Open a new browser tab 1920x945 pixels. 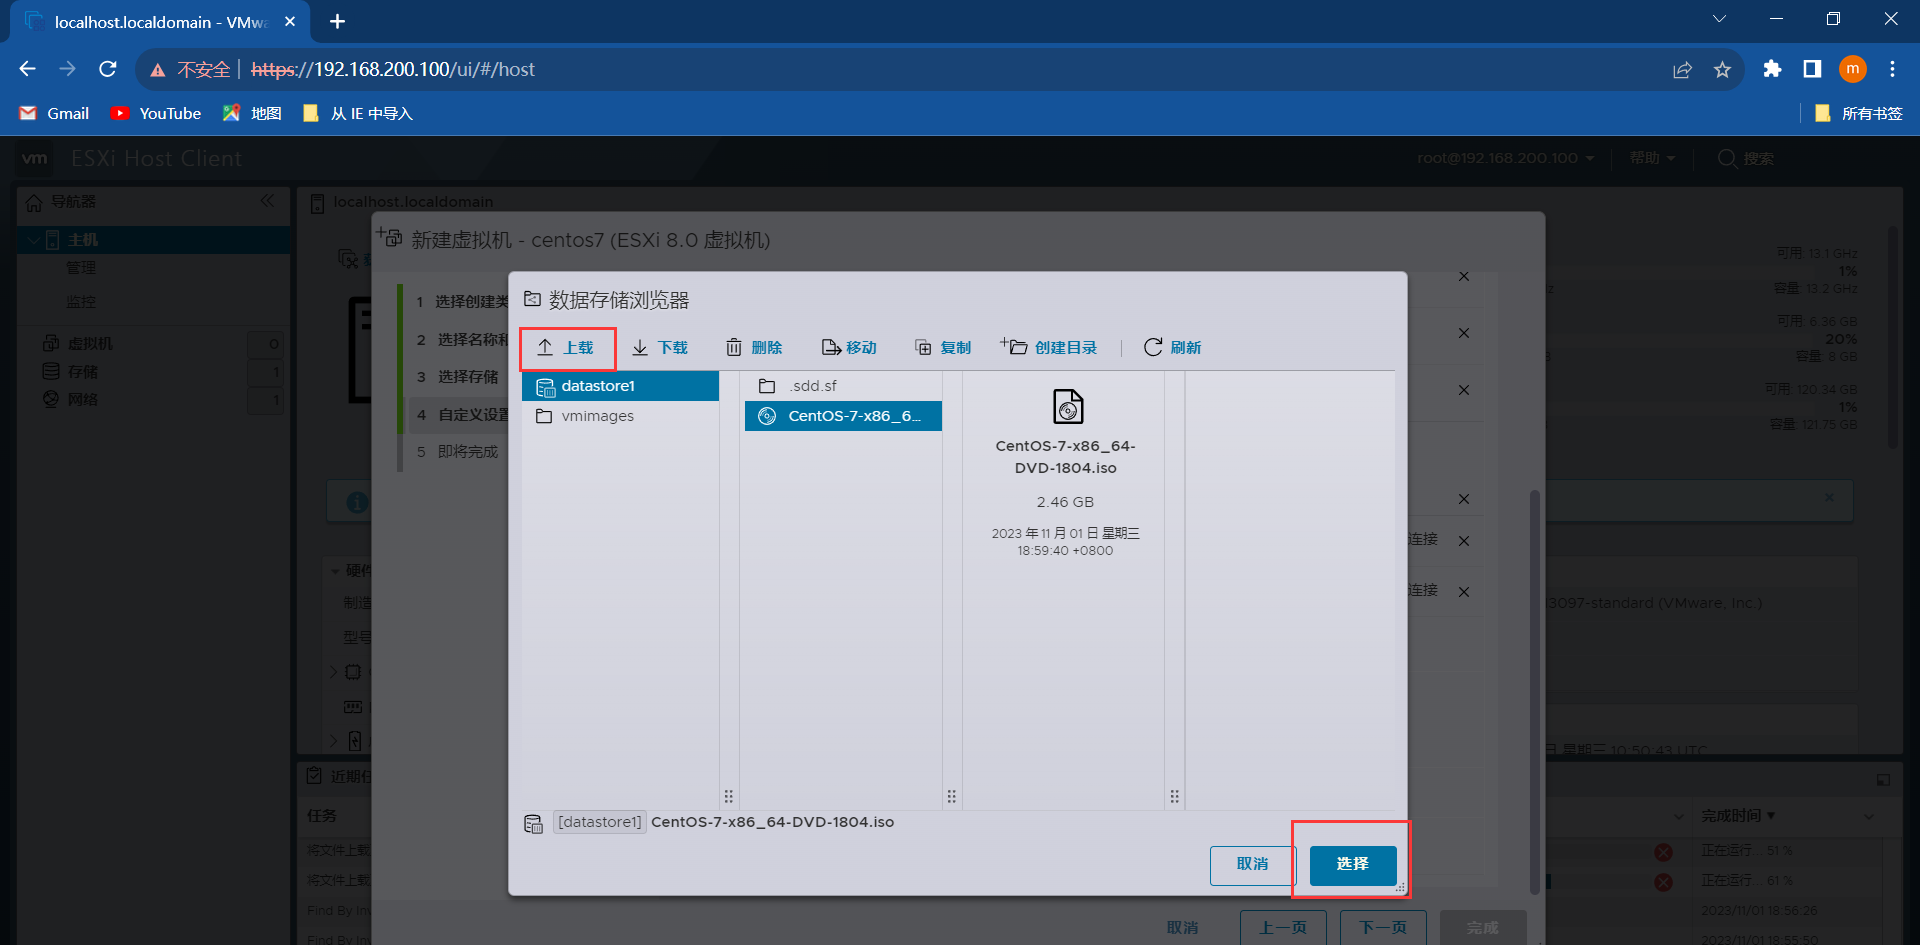coord(338,21)
